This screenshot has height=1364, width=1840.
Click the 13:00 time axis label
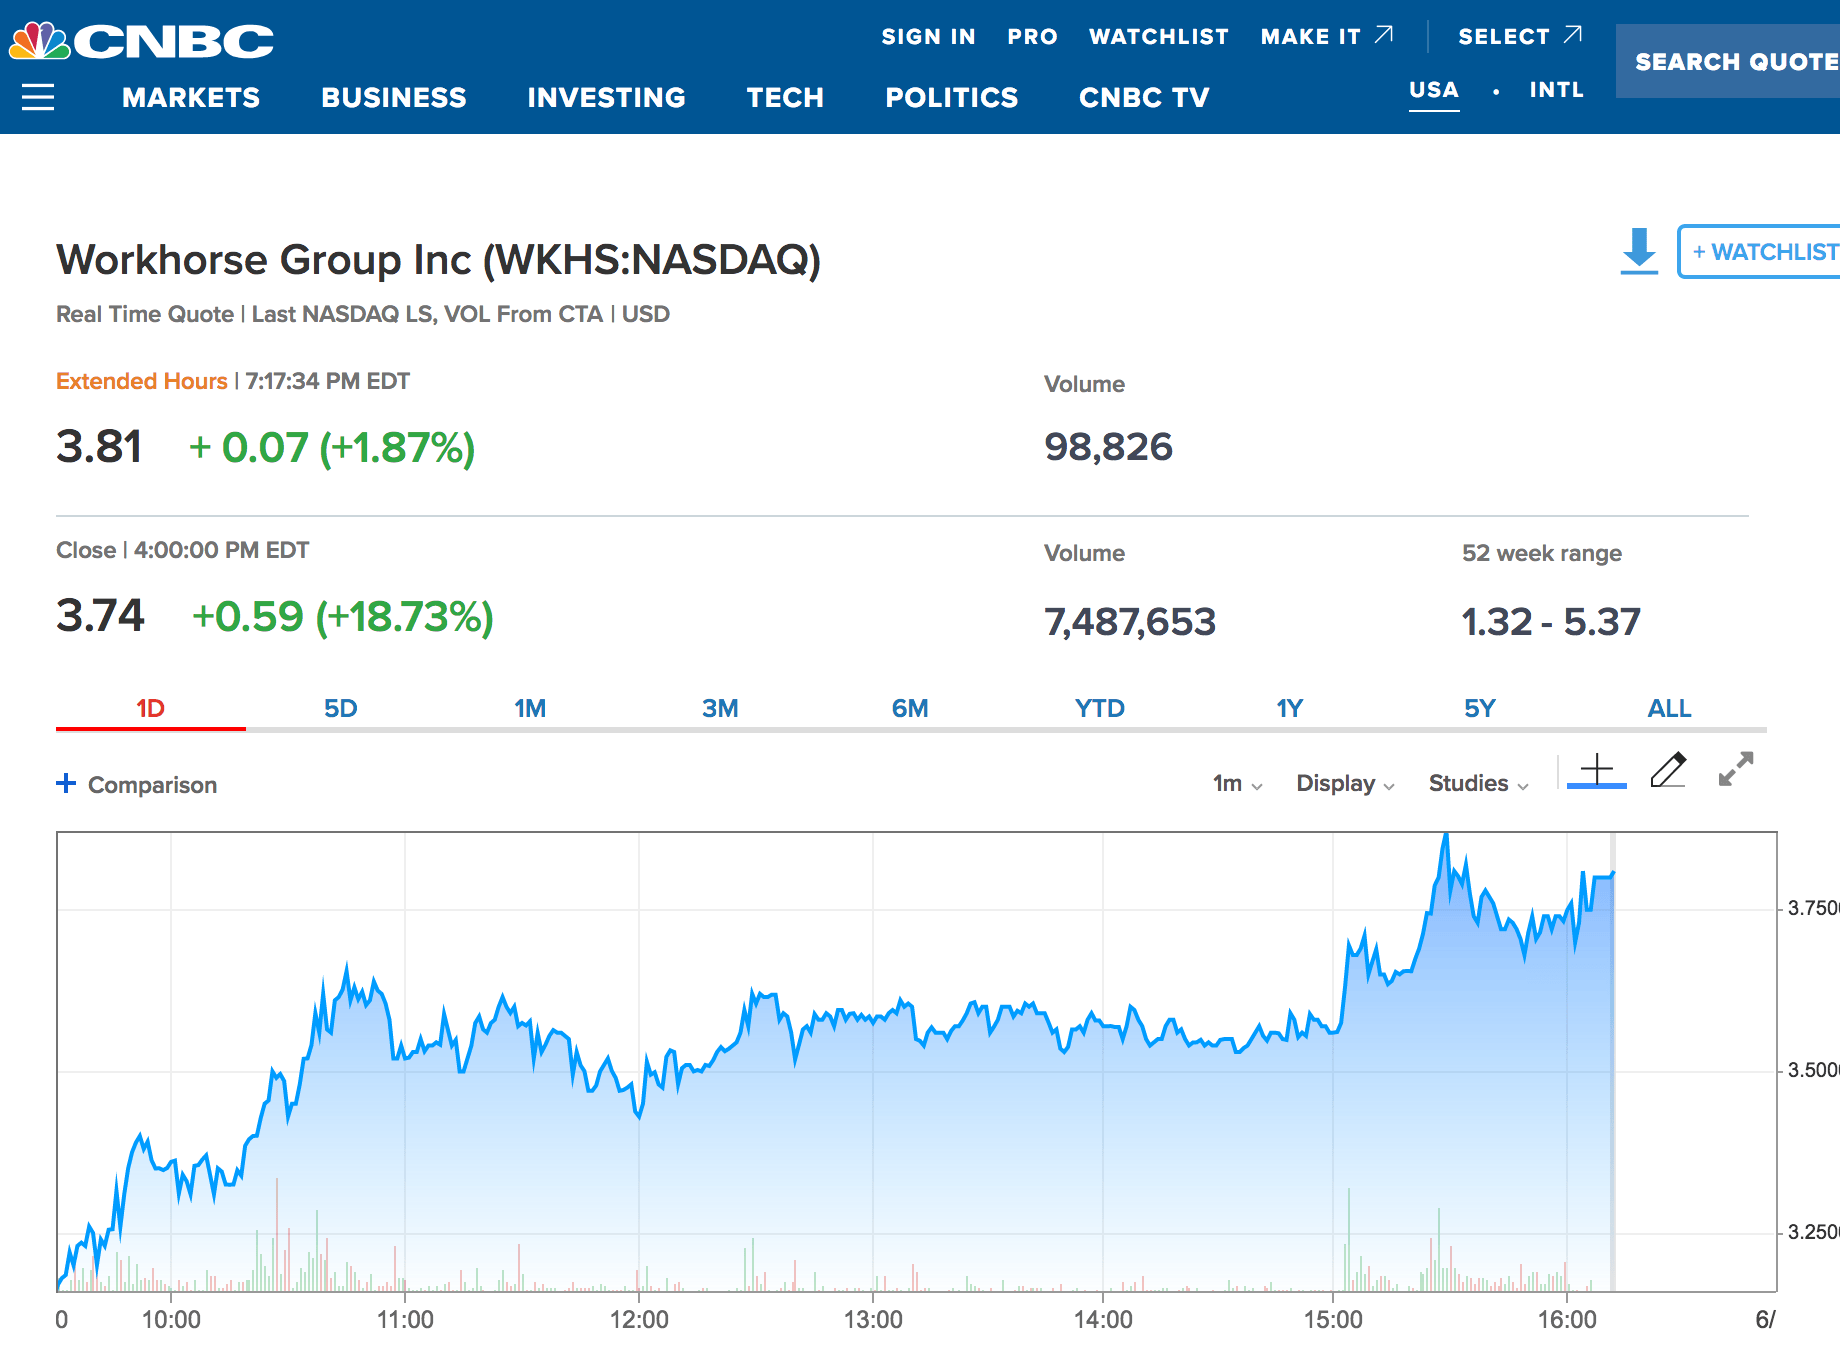coord(873,1320)
